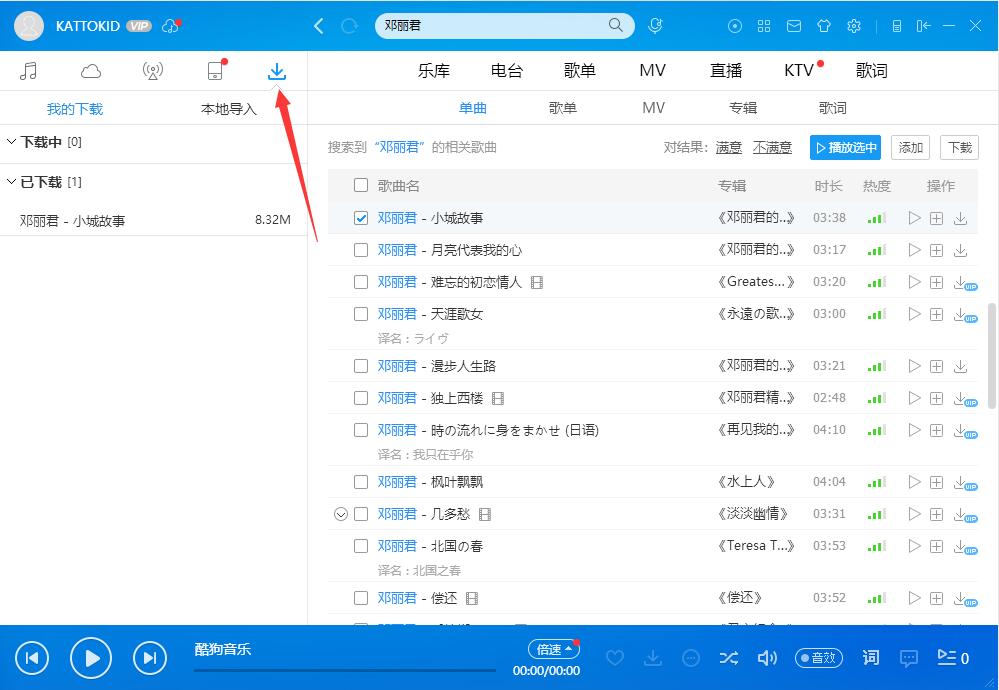
Task: Open the 倍速 playback speed dropdown
Action: [x=553, y=648]
